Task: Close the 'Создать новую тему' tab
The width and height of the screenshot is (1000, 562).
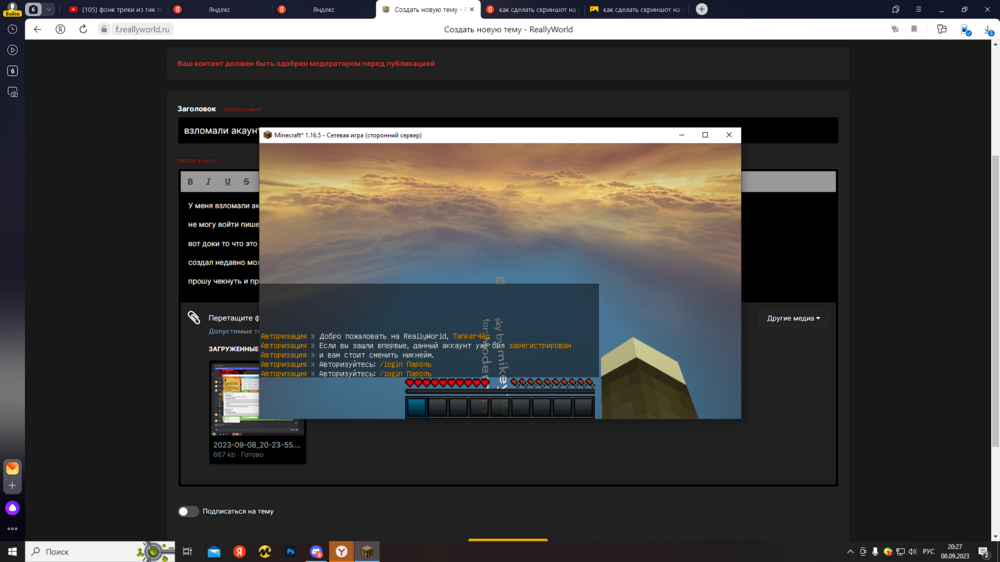Action: pos(471,10)
